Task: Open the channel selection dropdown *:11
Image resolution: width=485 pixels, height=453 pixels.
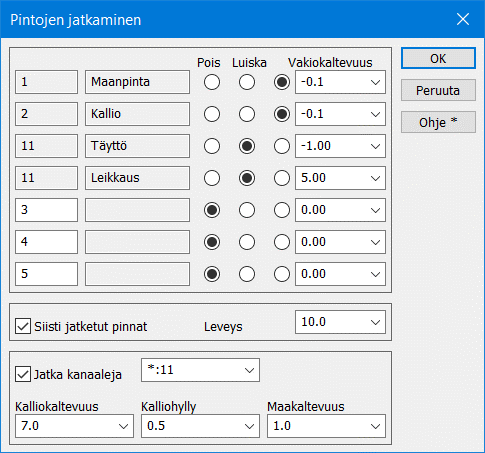Action: coord(200,370)
